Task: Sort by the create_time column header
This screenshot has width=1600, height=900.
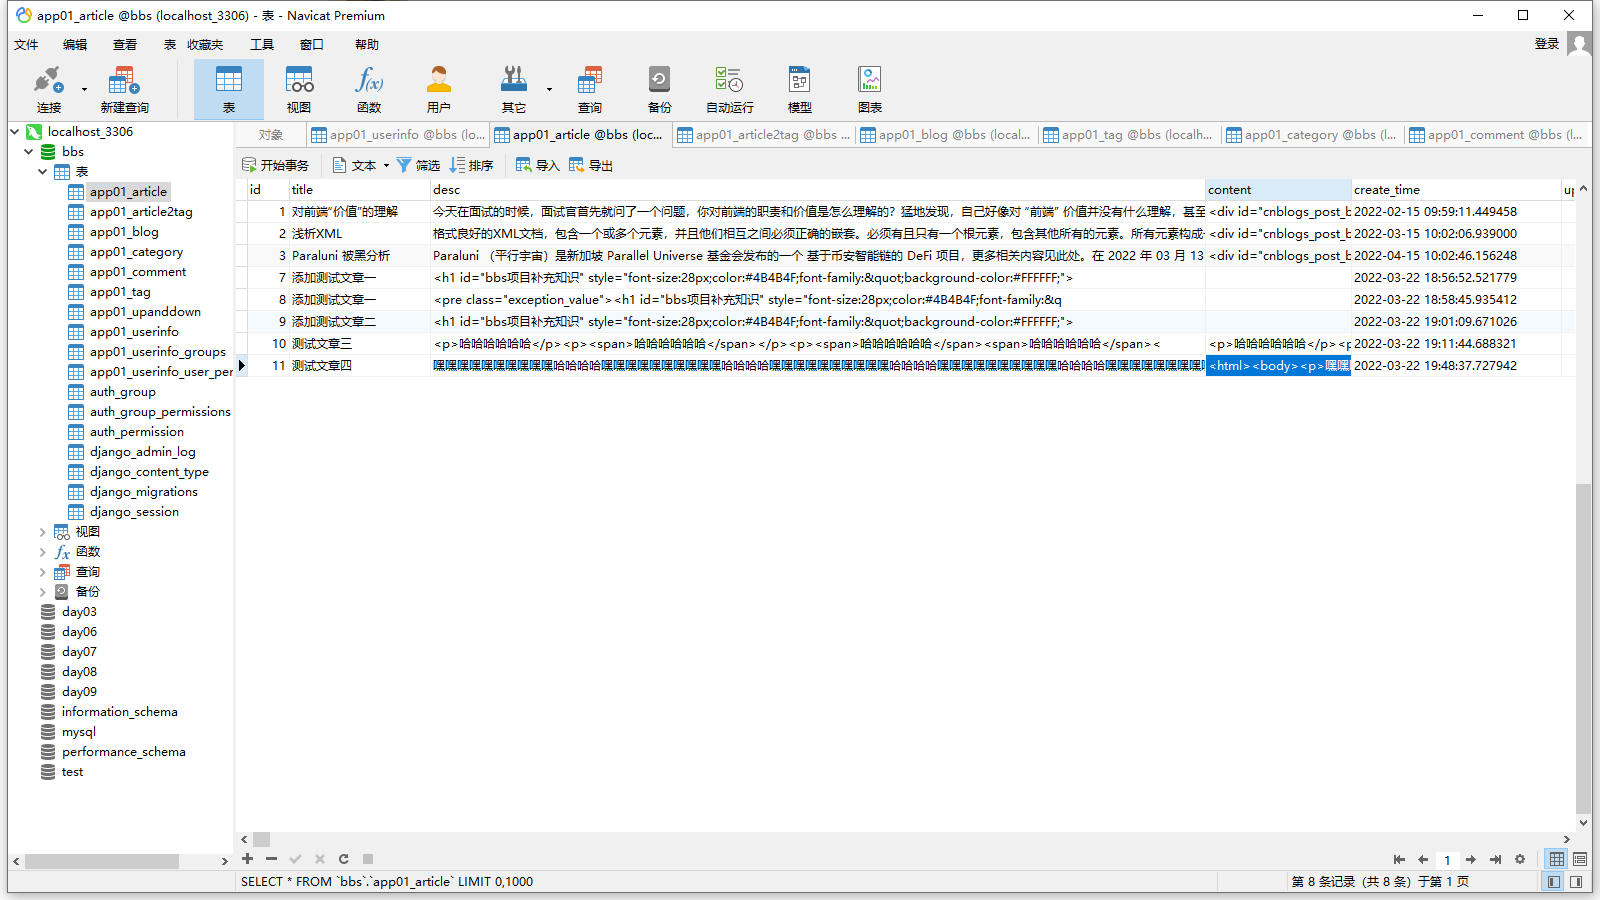Action: click(x=1456, y=189)
